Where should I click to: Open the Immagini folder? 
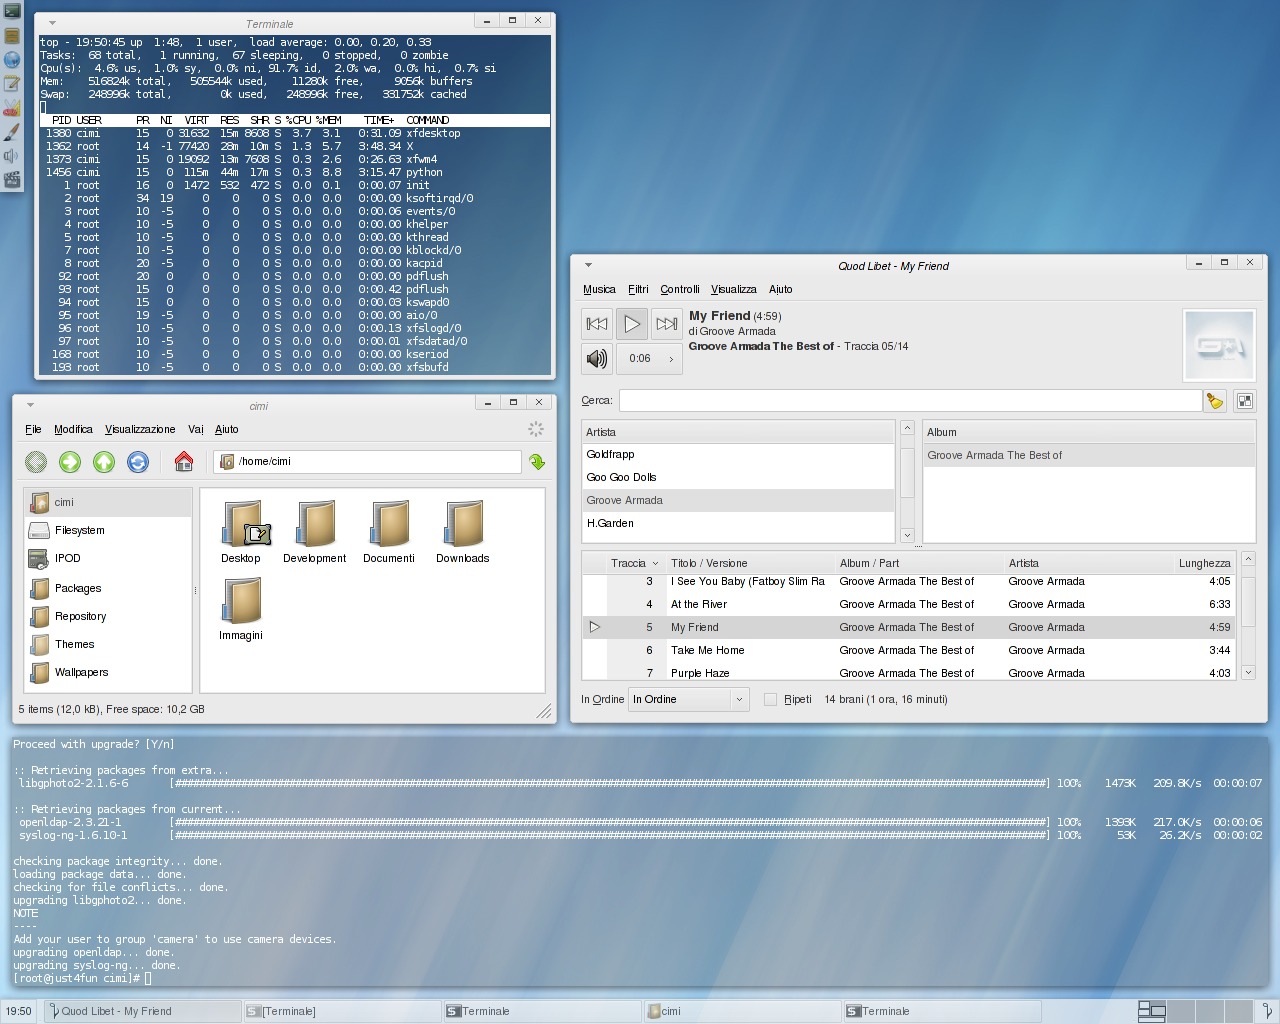tap(241, 609)
